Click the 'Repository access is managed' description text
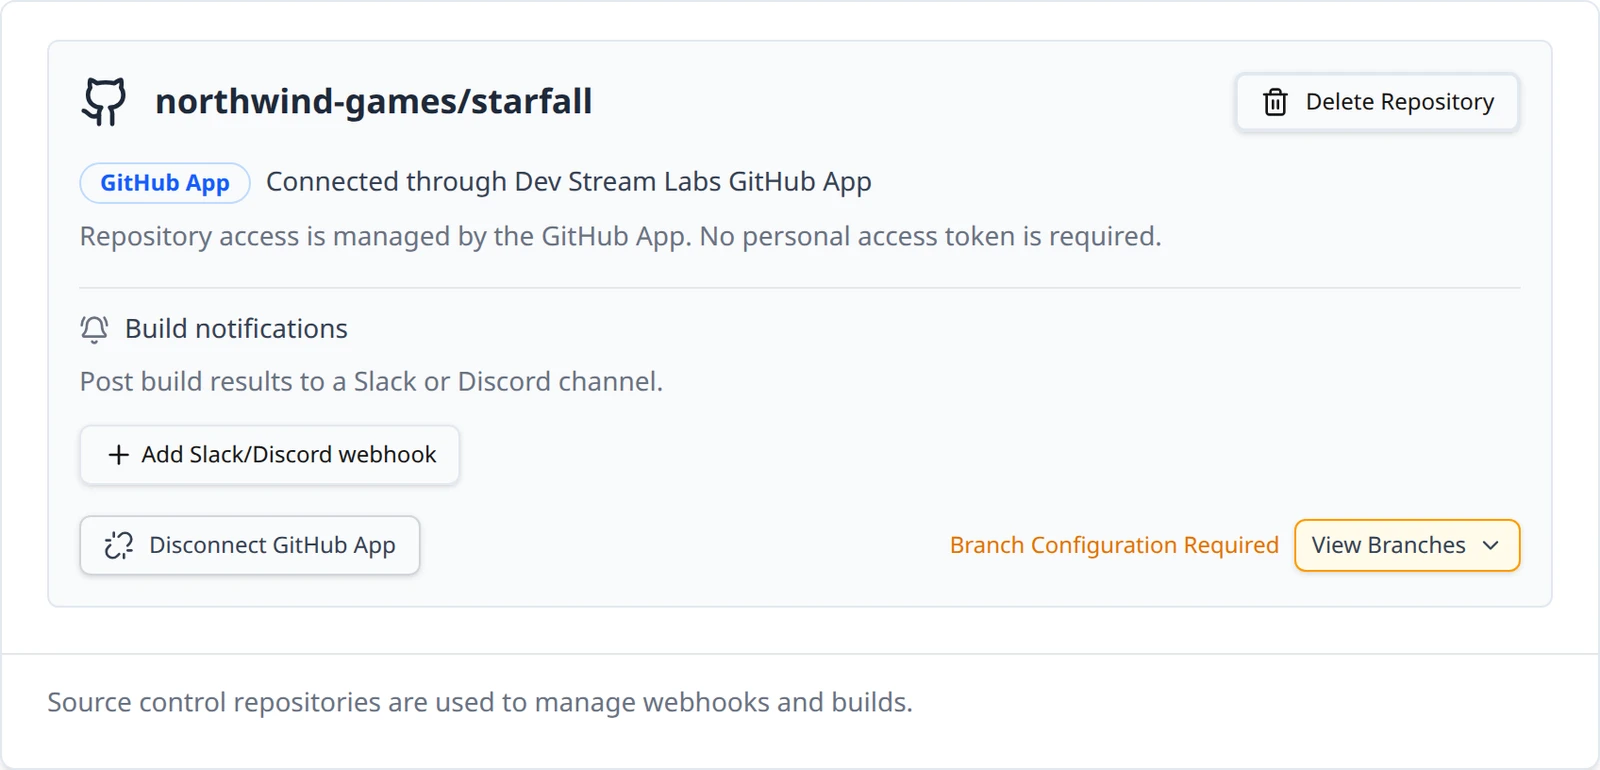The image size is (1600, 770). (x=621, y=237)
